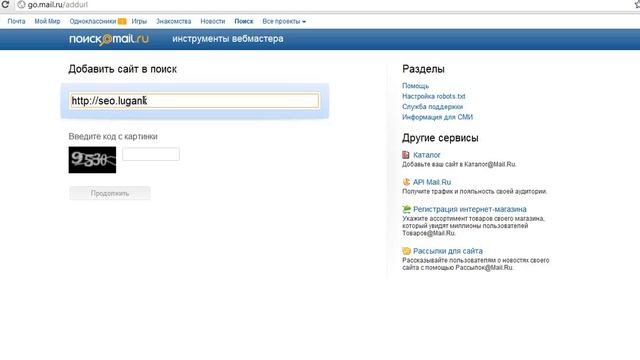The width and height of the screenshot is (640, 360).
Task: Open the API Mail.Ru link
Action: point(432,182)
